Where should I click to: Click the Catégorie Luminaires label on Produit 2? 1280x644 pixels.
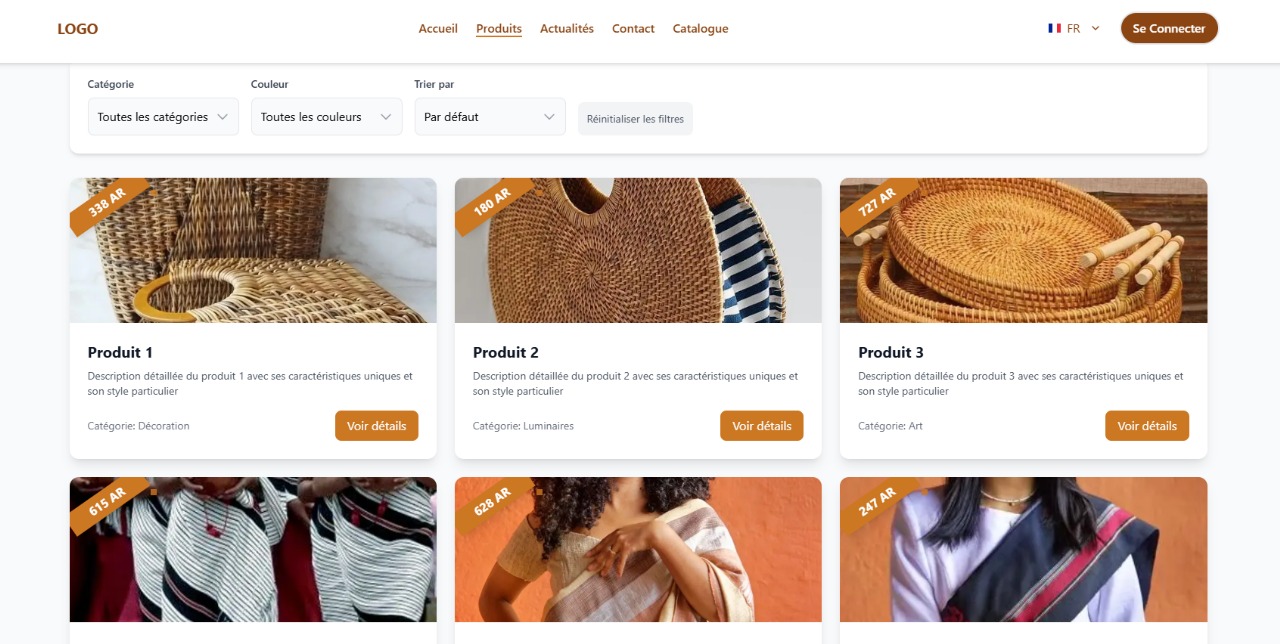(523, 425)
